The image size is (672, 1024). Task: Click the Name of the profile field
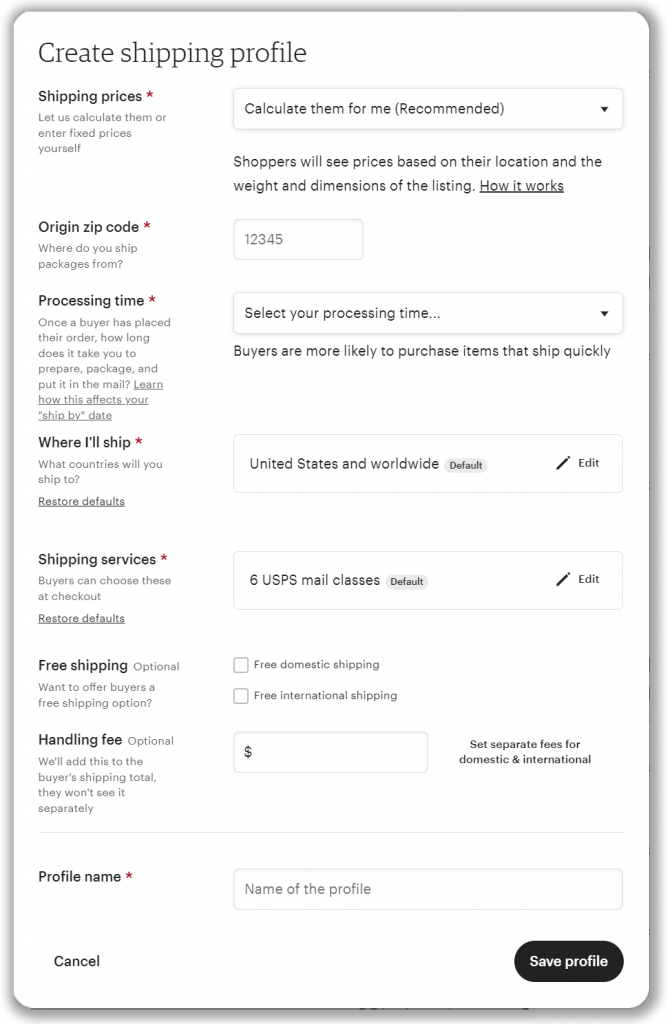click(x=427, y=888)
